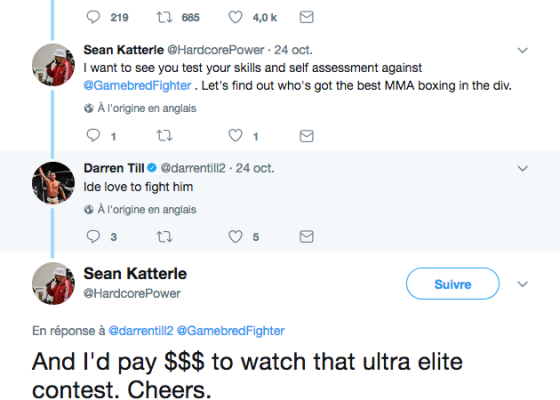Viewport: 560px width, 400px height.
Task: Send Darren Till's tweet by message envelope
Action: (306, 236)
